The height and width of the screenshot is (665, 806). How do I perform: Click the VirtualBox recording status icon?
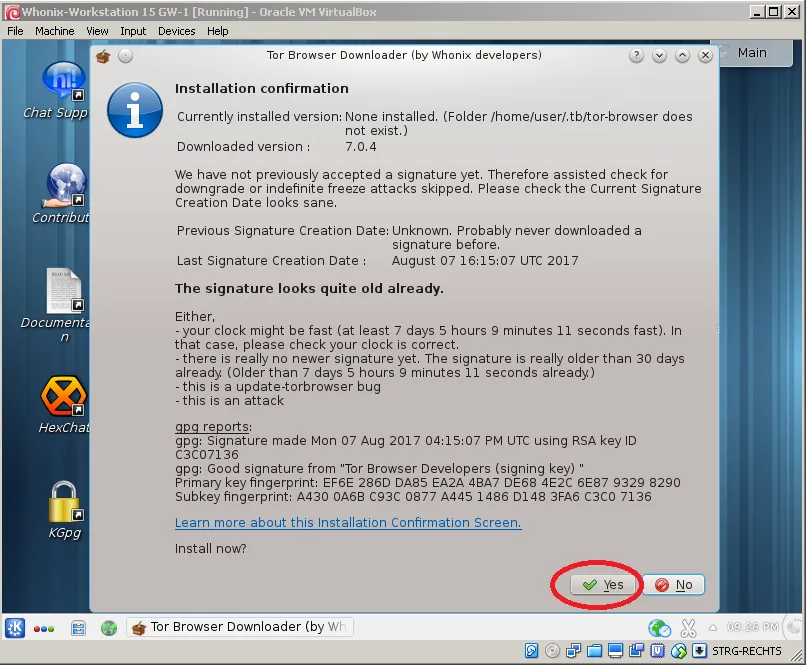click(636, 651)
